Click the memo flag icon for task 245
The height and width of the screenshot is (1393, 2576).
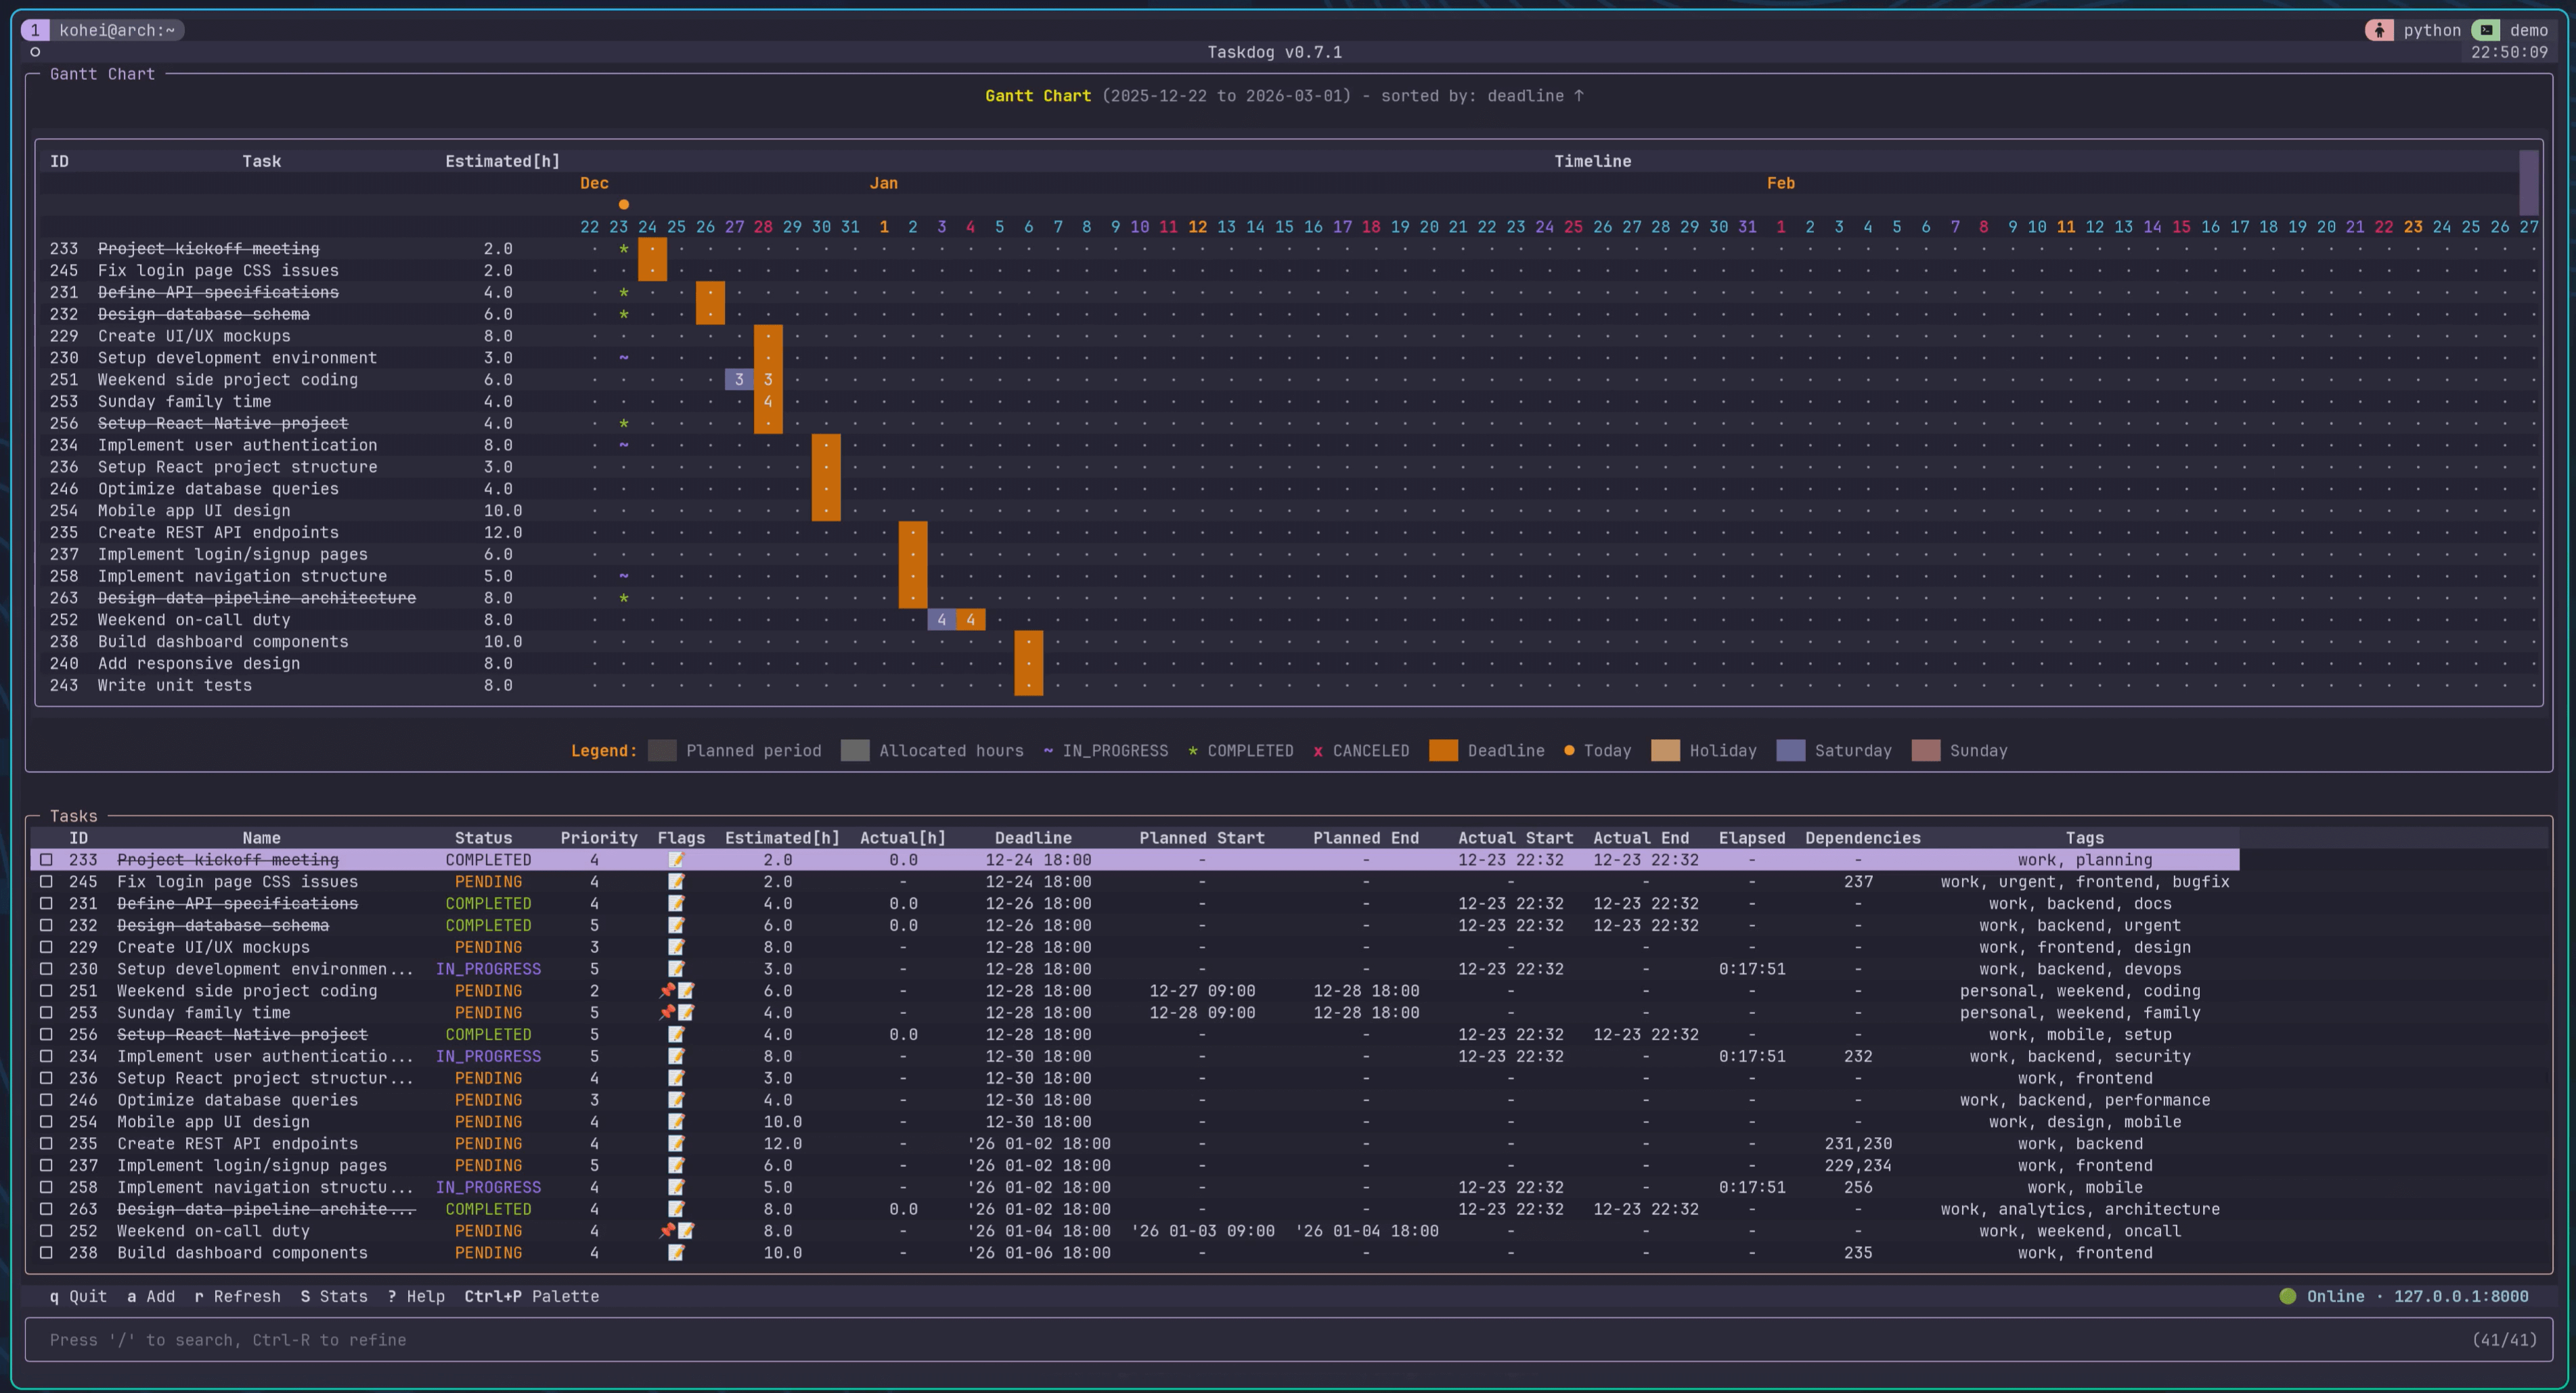point(678,882)
